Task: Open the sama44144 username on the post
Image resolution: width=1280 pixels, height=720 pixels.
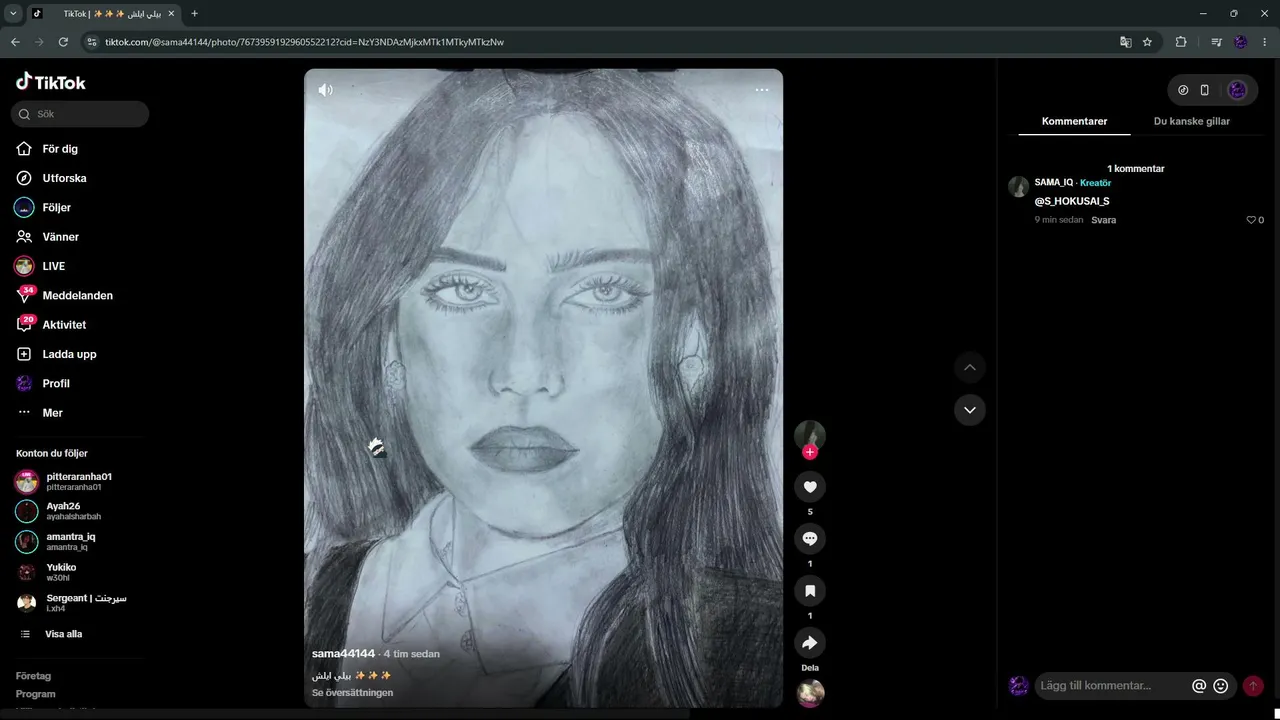Action: coord(343,654)
